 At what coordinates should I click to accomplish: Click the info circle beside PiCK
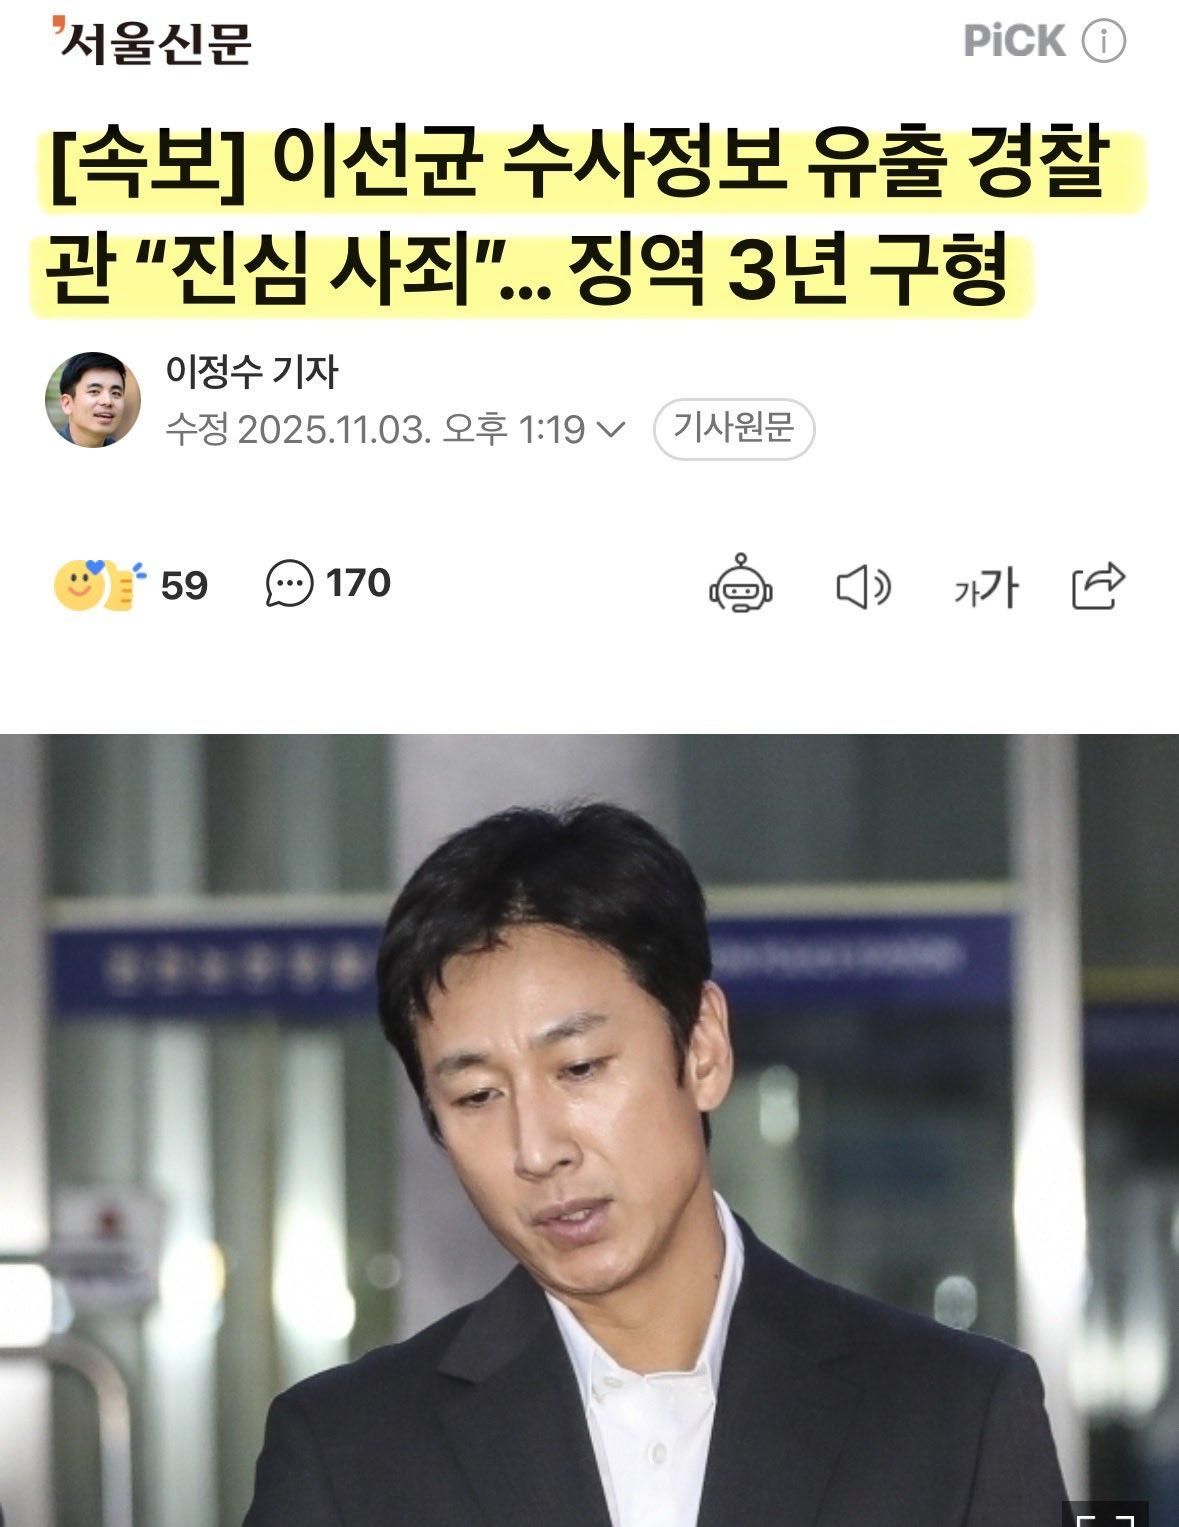(x=1103, y=42)
